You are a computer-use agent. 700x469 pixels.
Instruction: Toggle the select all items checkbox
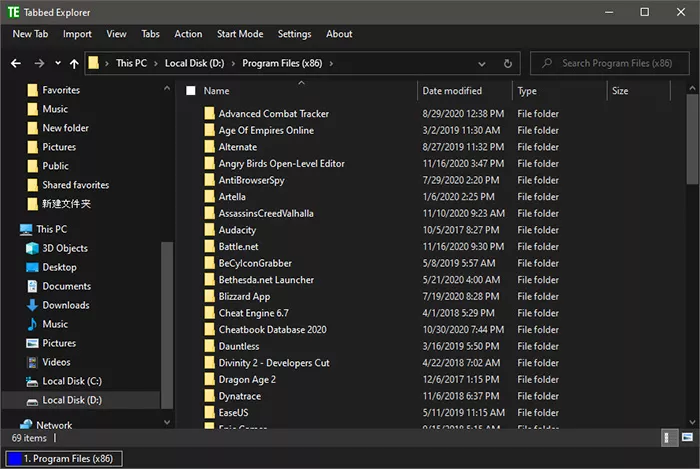coord(191,91)
